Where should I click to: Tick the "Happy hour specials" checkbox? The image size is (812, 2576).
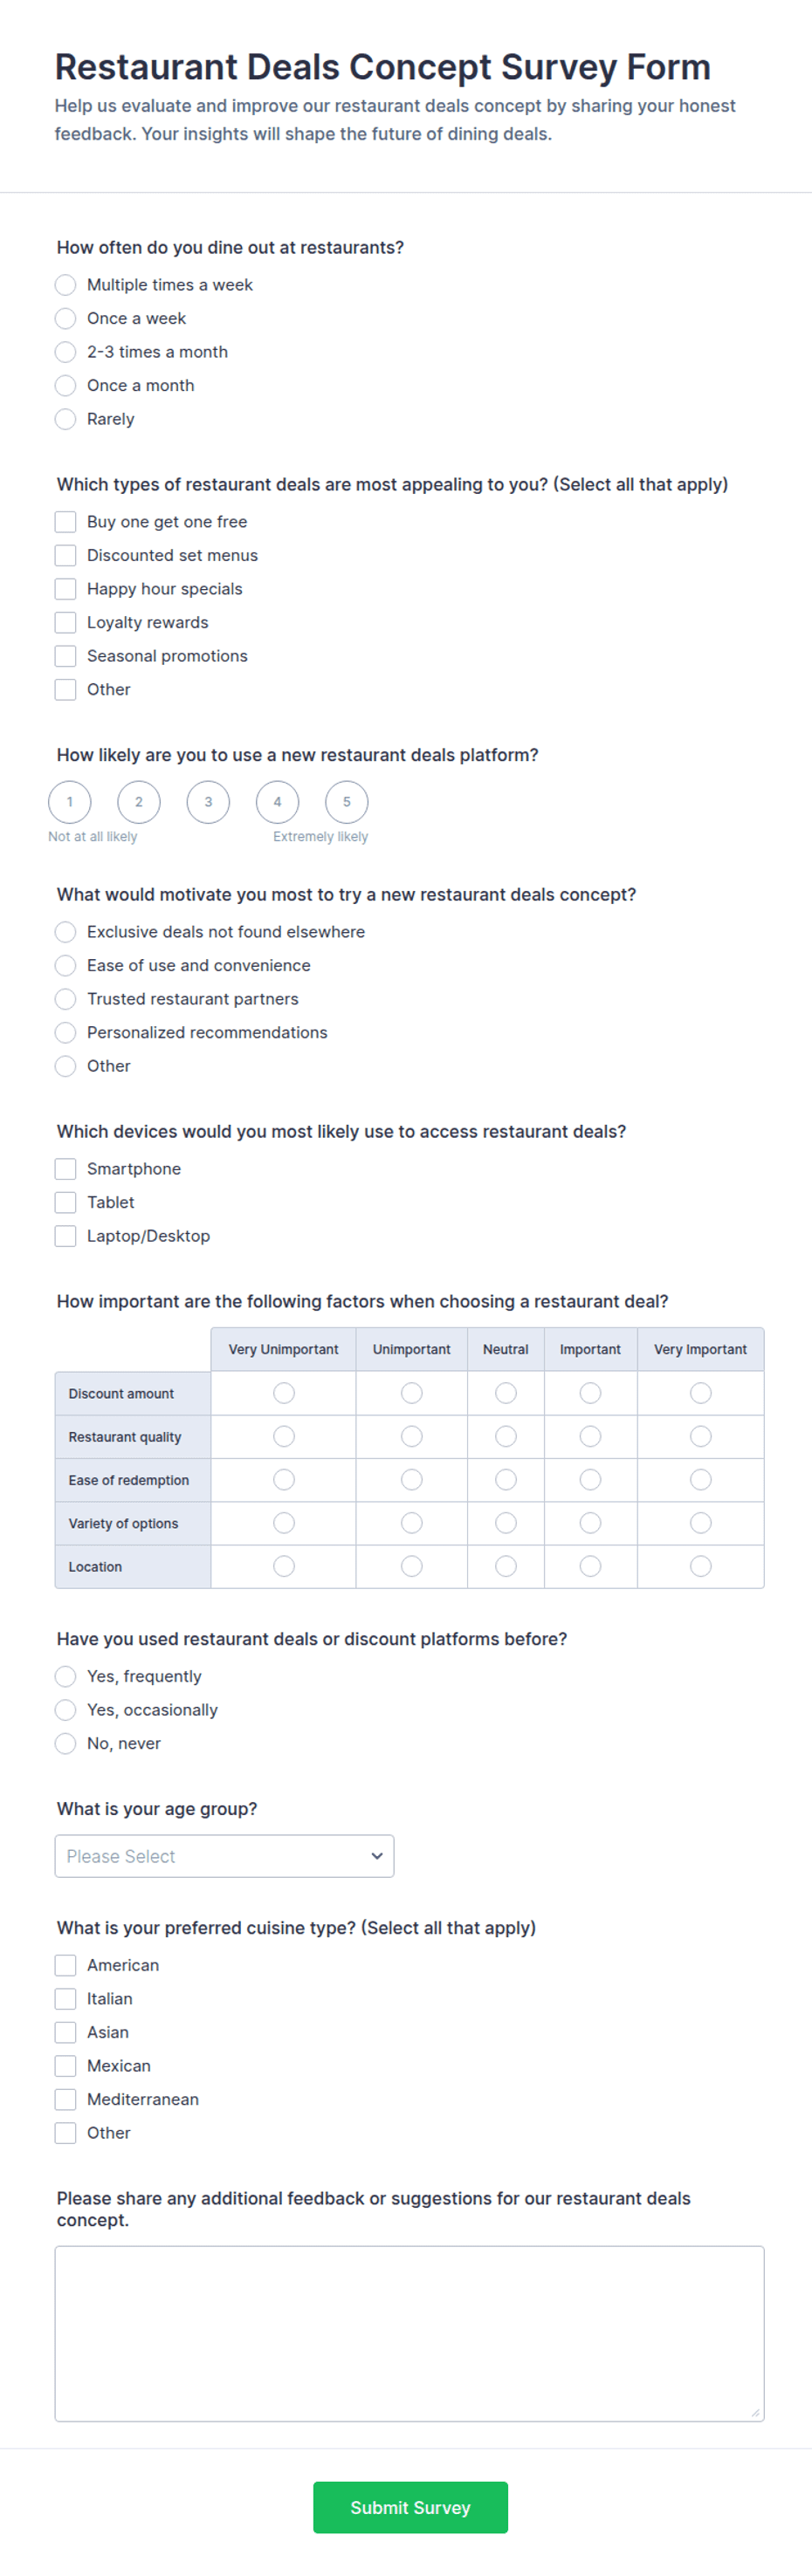(x=65, y=589)
